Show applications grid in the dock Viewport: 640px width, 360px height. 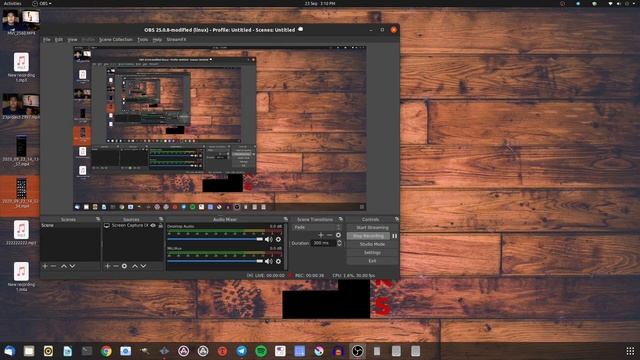click(630, 351)
